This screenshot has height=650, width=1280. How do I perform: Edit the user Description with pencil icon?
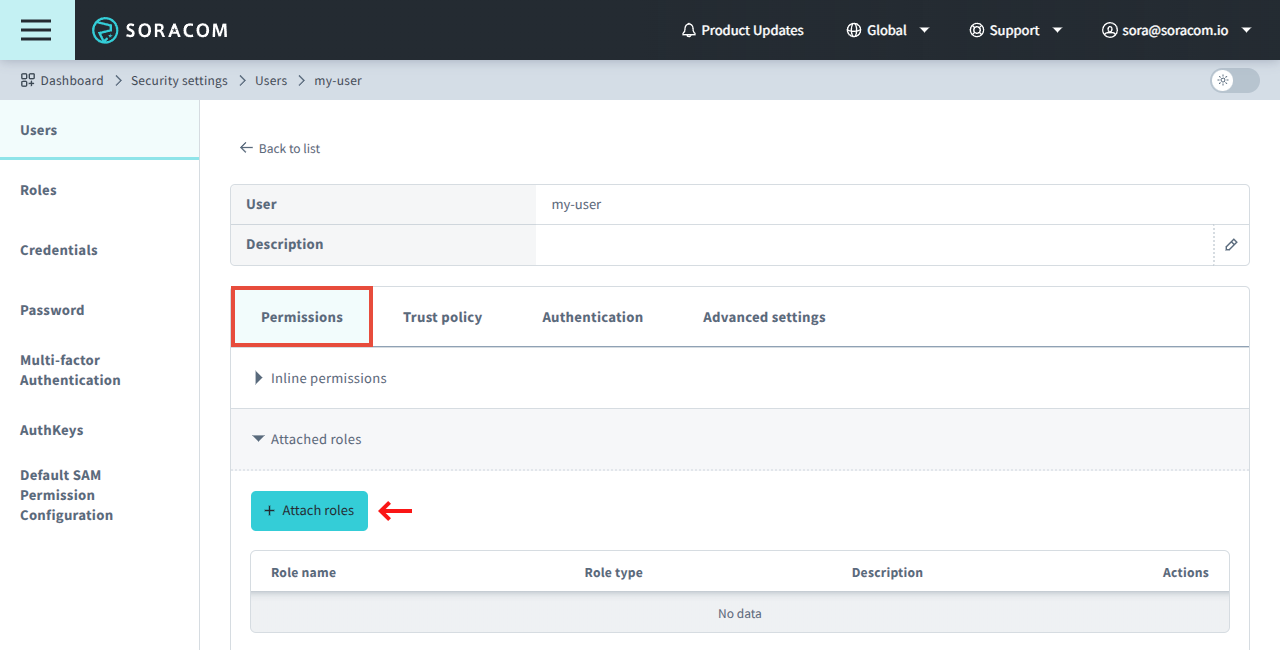(x=1231, y=245)
